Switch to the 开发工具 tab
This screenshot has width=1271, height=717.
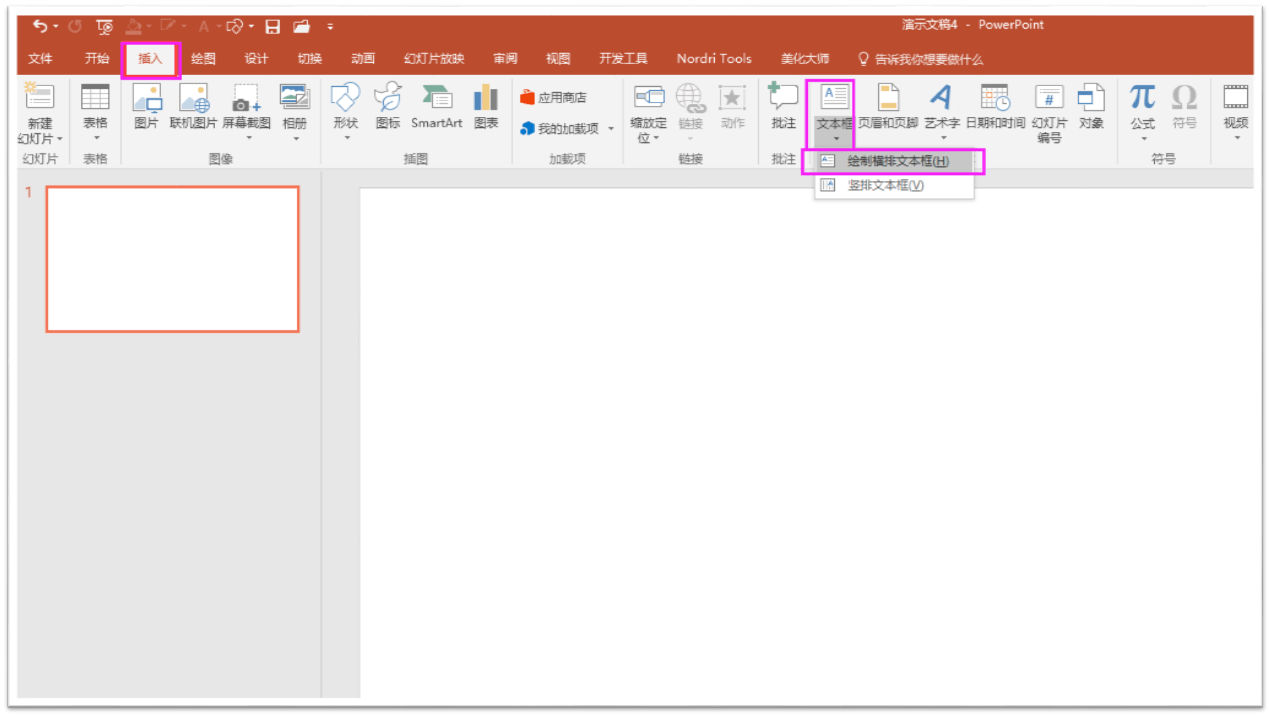pos(623,59)
